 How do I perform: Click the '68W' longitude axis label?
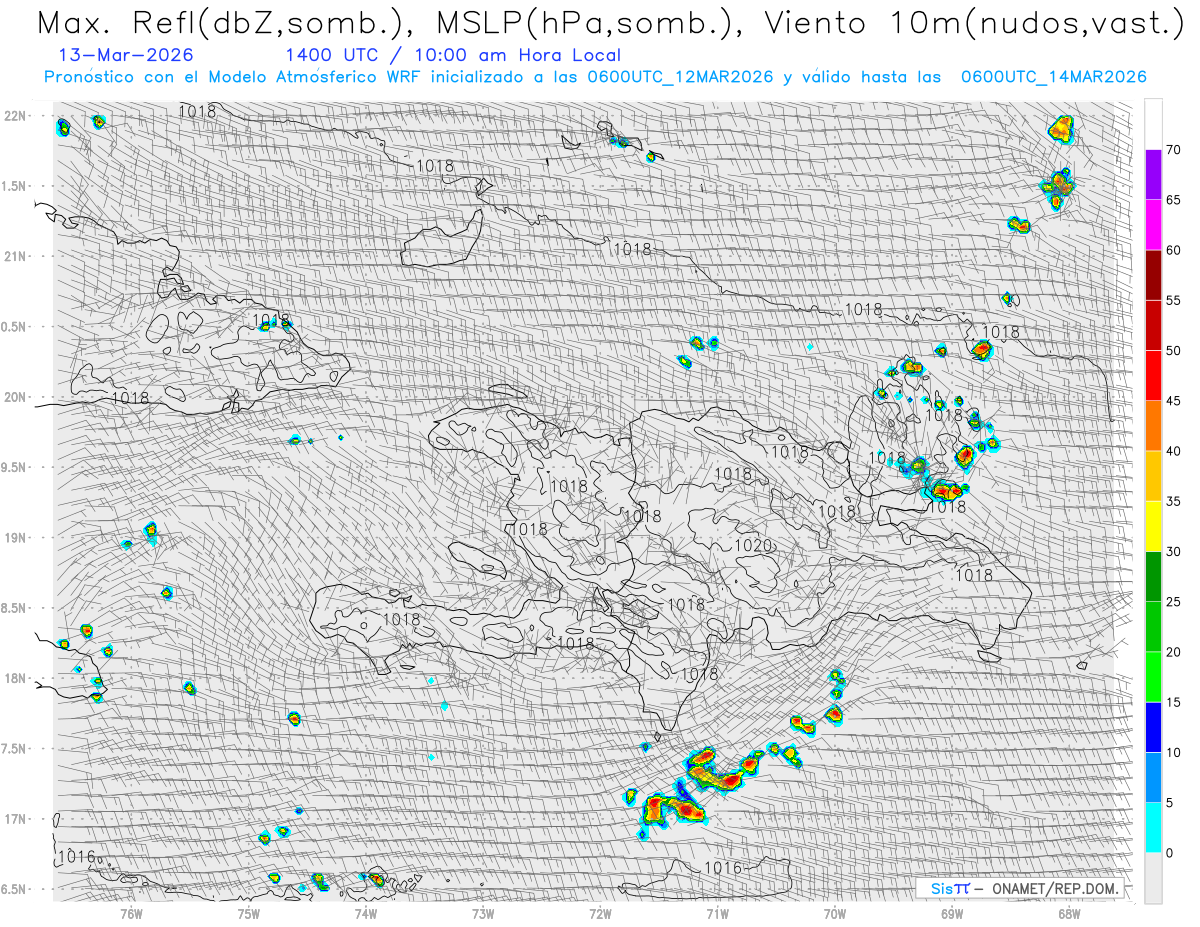pos(1069,913)
